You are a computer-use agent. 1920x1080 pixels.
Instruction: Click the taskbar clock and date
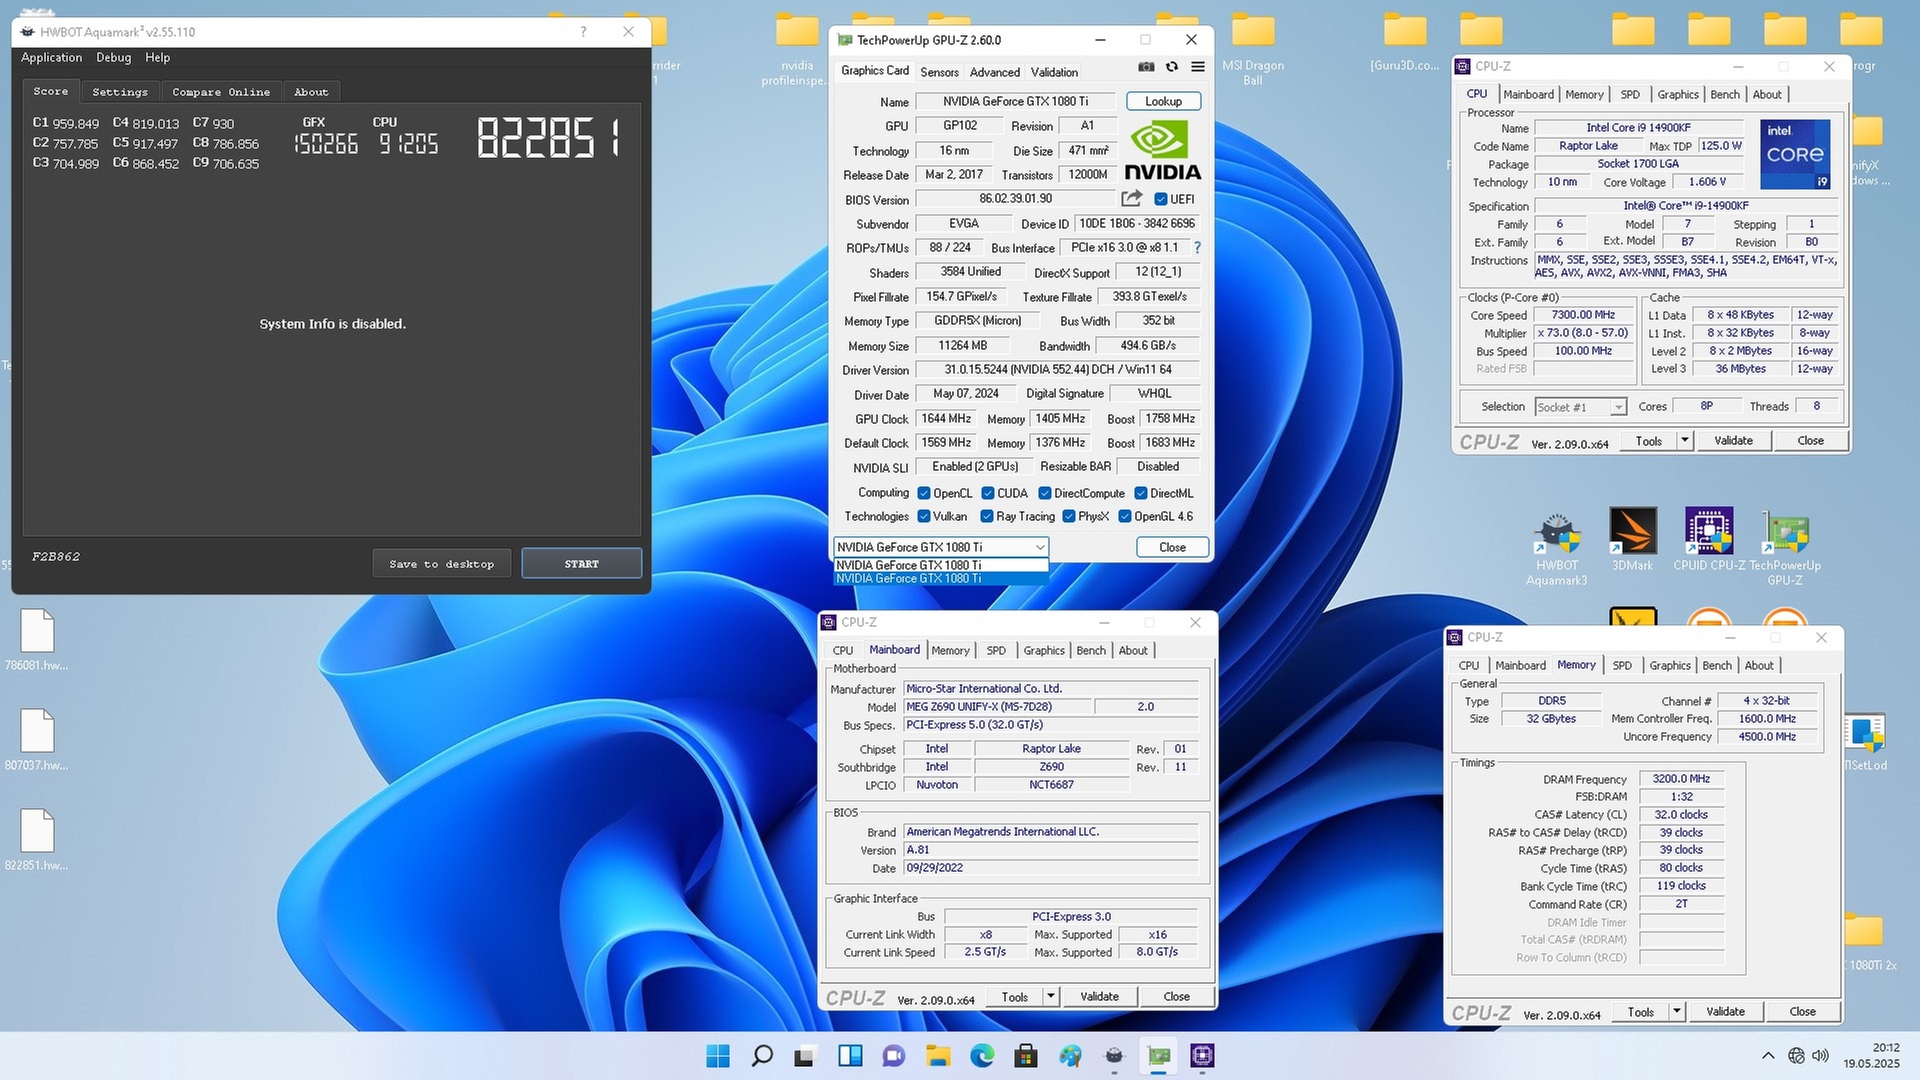click(x=1872, y=1055)
